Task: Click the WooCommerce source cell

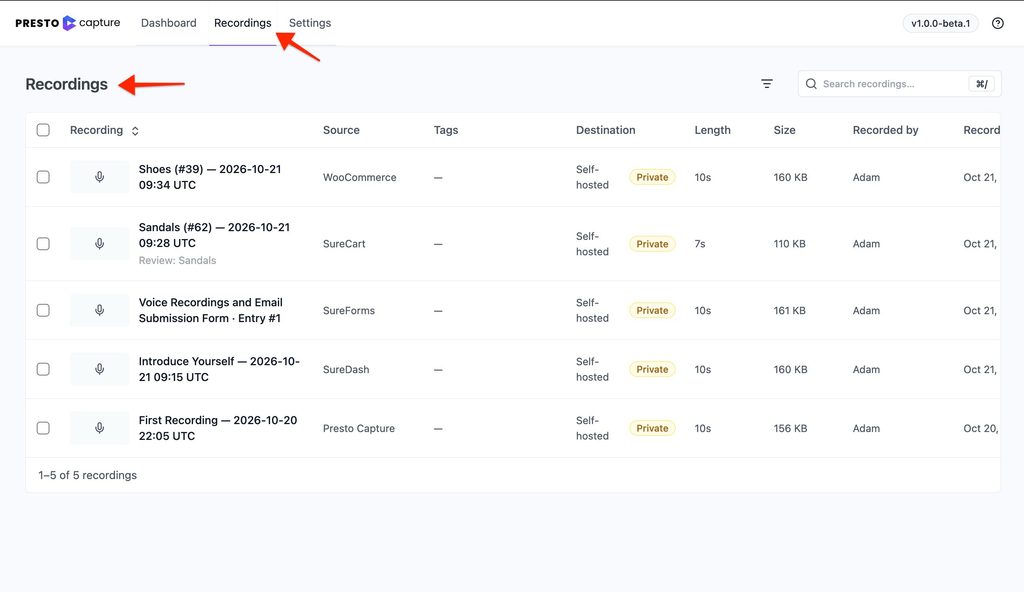Action: click(x=359, y=177)
